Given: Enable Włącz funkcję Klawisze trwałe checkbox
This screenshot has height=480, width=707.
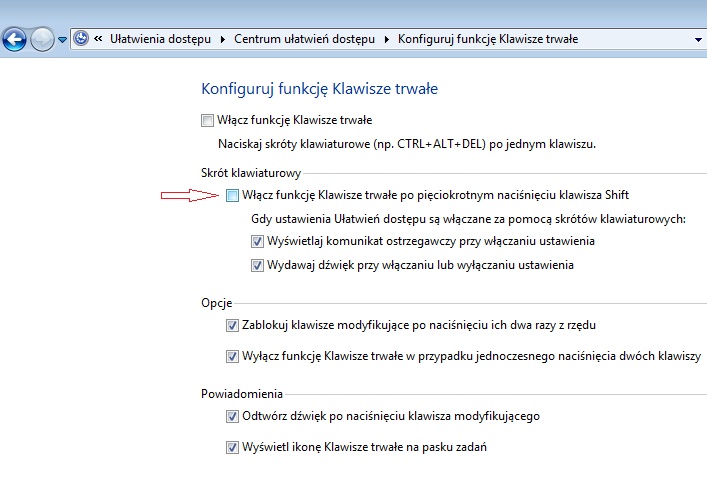Looking at the screenshot, I should click(x=207, y=120).
